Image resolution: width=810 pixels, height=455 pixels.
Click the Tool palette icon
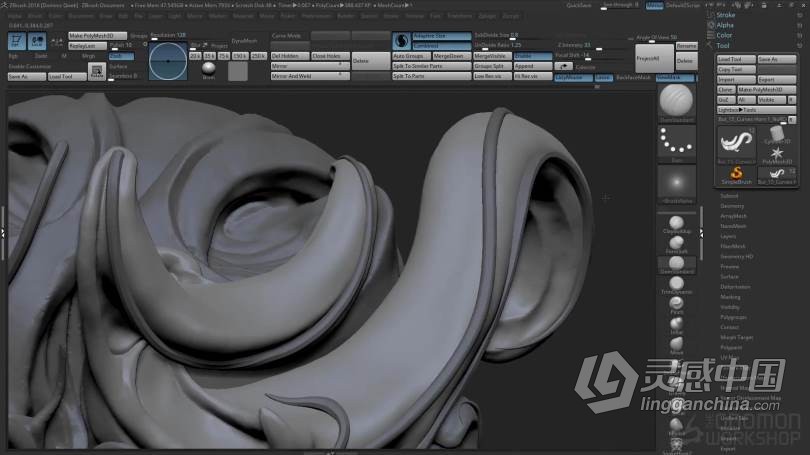711,45
